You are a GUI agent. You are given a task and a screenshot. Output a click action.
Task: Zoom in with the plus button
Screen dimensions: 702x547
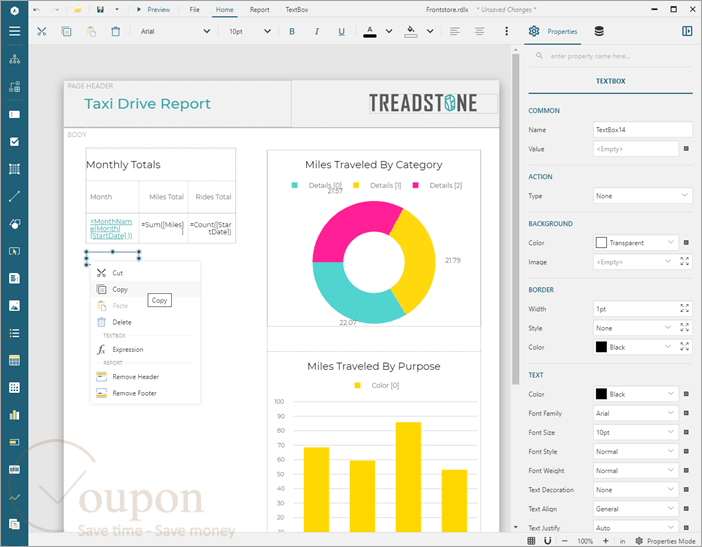point(605,541)
